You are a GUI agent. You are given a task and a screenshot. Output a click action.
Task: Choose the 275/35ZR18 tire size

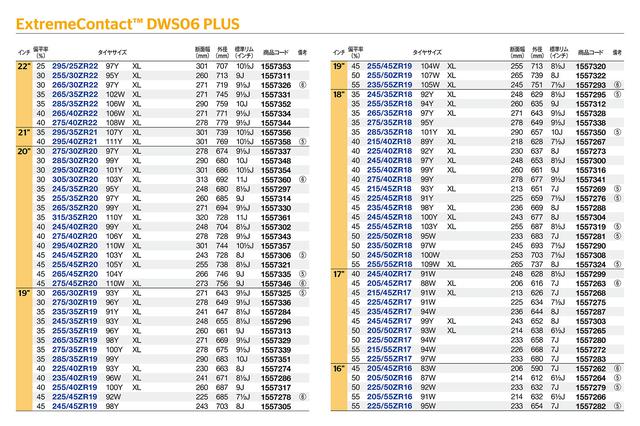389,123
